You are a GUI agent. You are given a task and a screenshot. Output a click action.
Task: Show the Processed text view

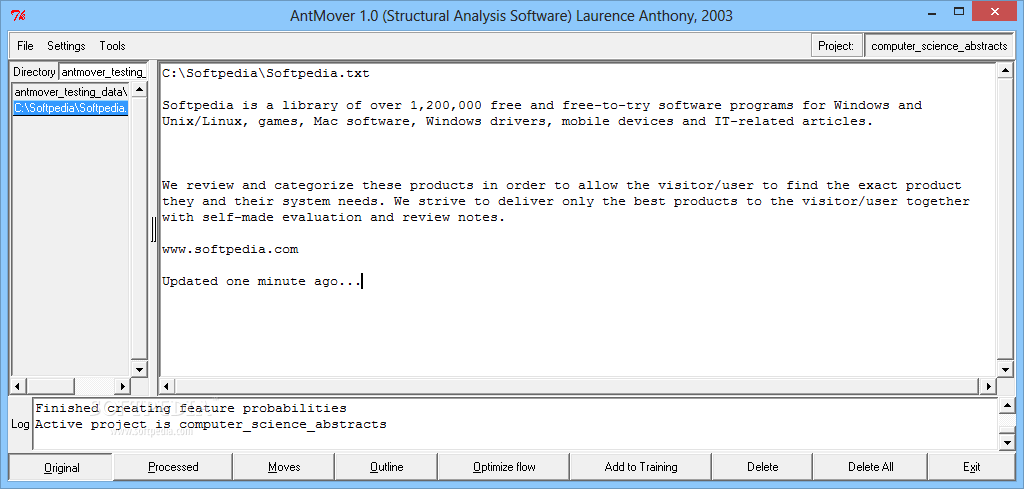coord(173,467)
